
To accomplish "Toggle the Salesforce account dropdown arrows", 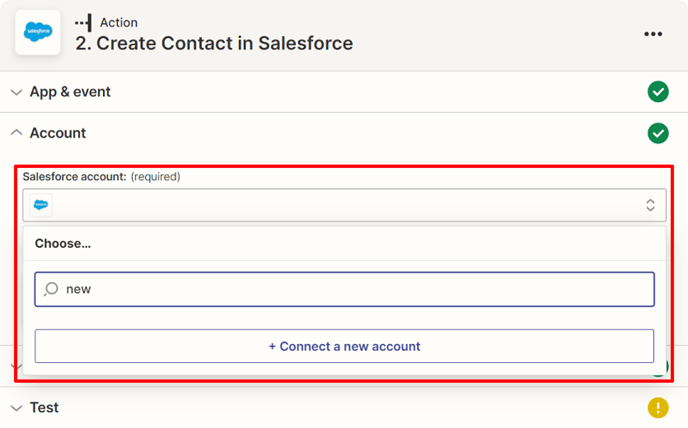I will [x=649, y=205].
